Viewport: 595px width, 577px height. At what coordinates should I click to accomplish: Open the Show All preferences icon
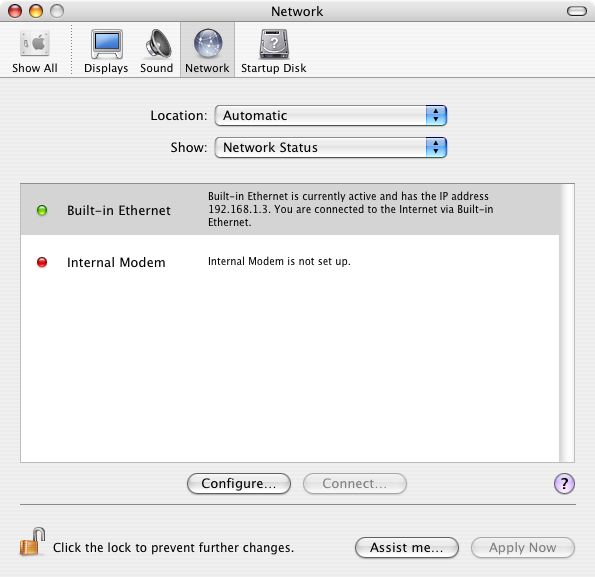(35, 51)
